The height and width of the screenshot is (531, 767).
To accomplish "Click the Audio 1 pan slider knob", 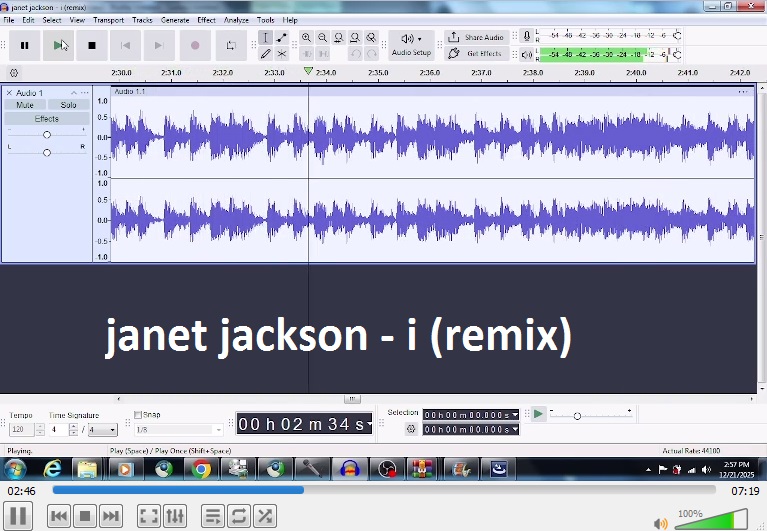I will (x=47, y=153).
